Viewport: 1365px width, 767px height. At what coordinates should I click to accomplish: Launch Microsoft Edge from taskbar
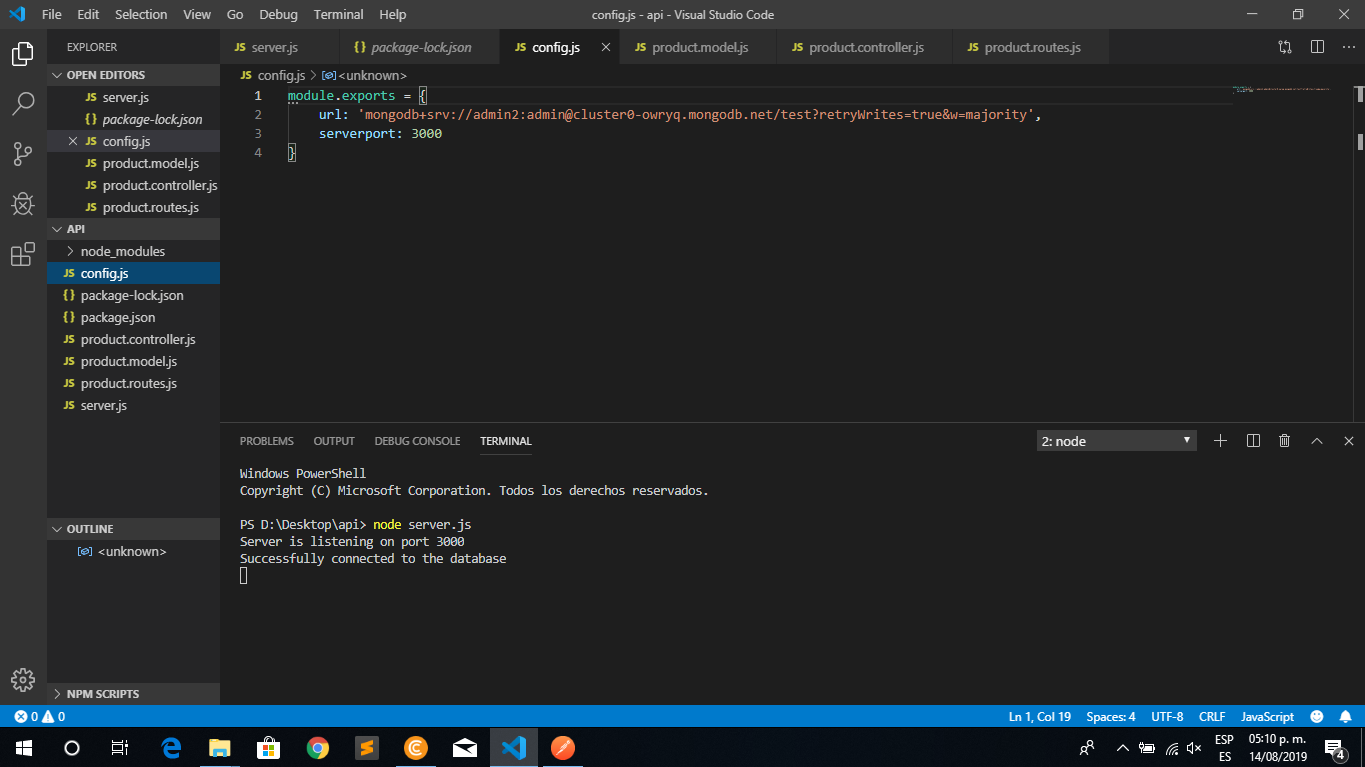click(171, 747)
